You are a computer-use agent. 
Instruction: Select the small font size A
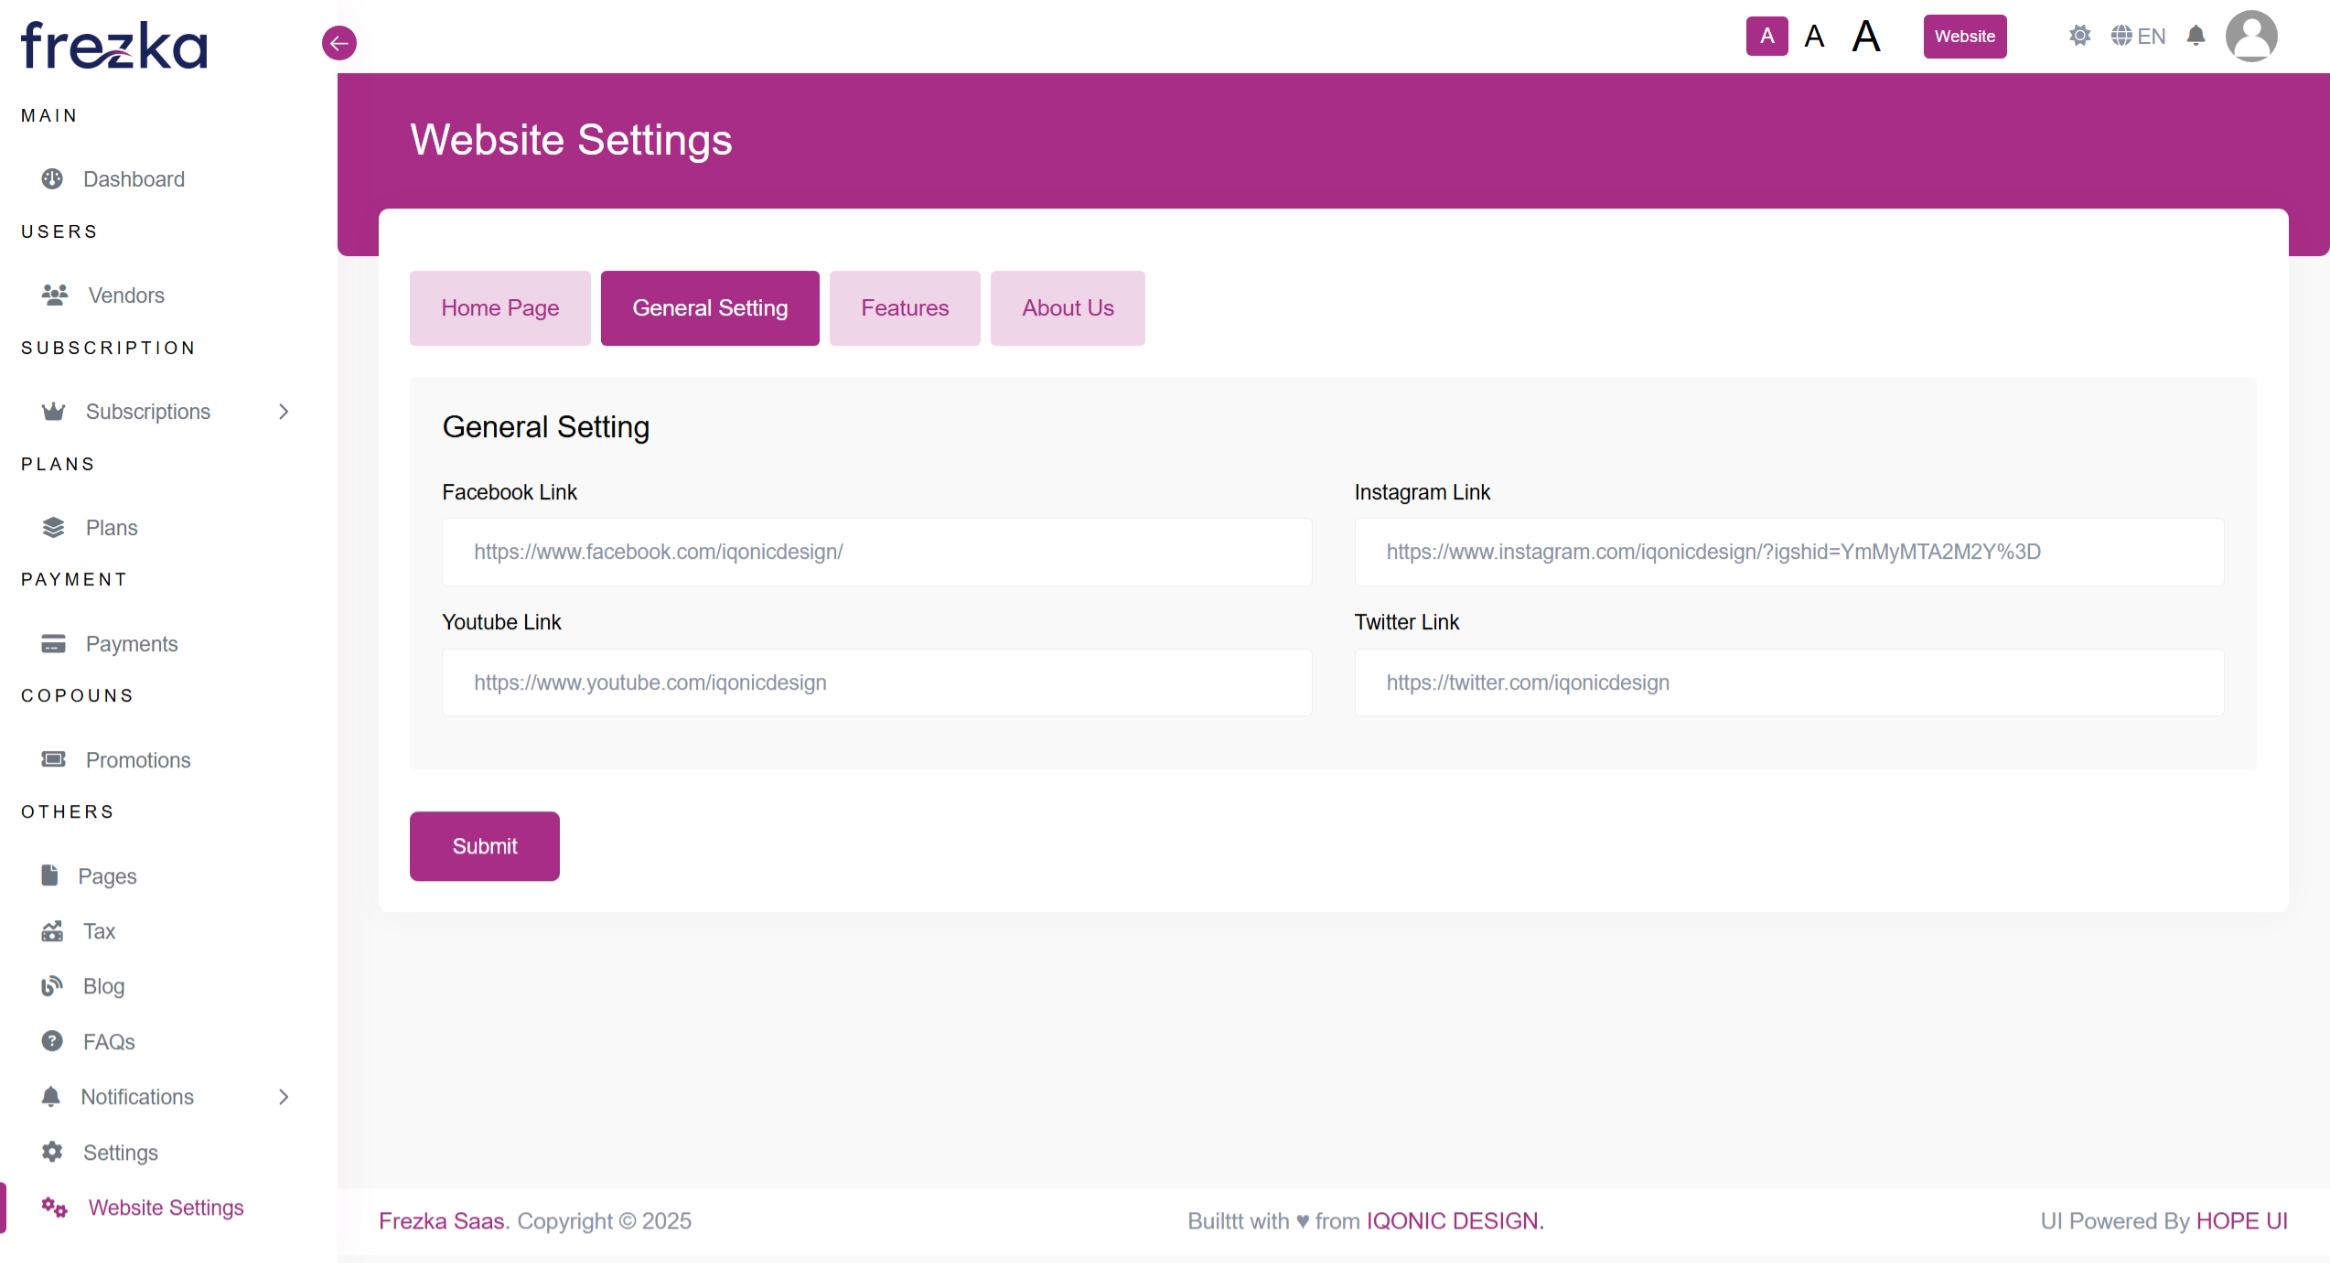pos(1766,36)
